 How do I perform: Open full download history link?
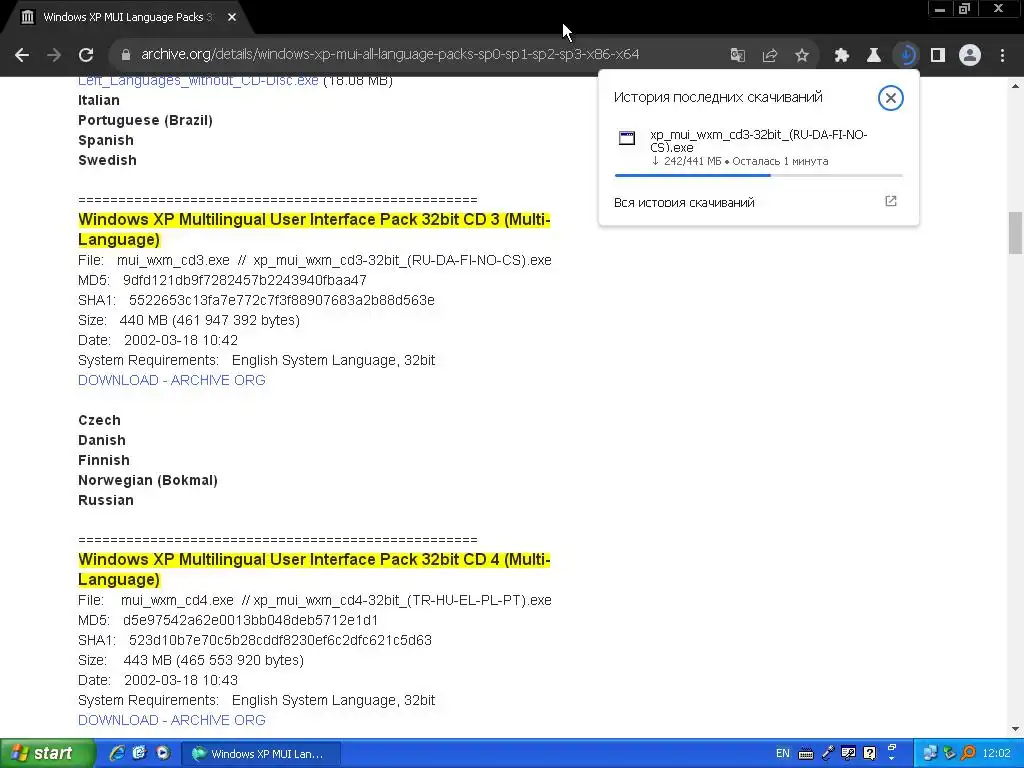click(x=684, y=202)
